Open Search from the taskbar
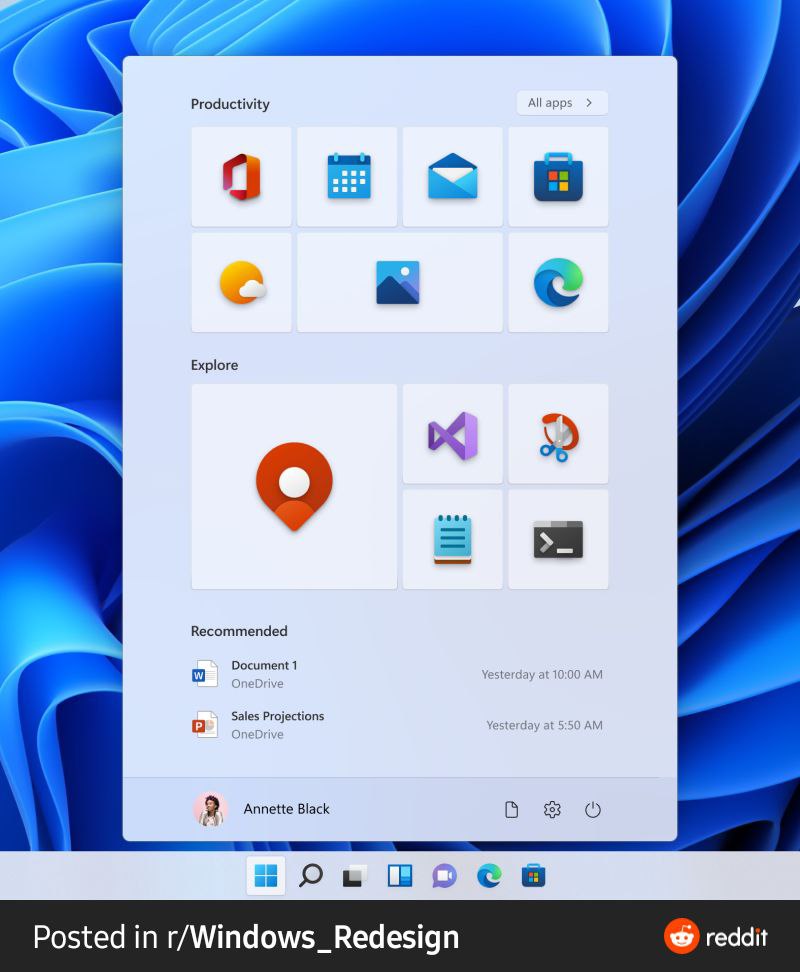The height and width of the screenshot is (972, 800). pyautogui.click(x=310, y=876)
